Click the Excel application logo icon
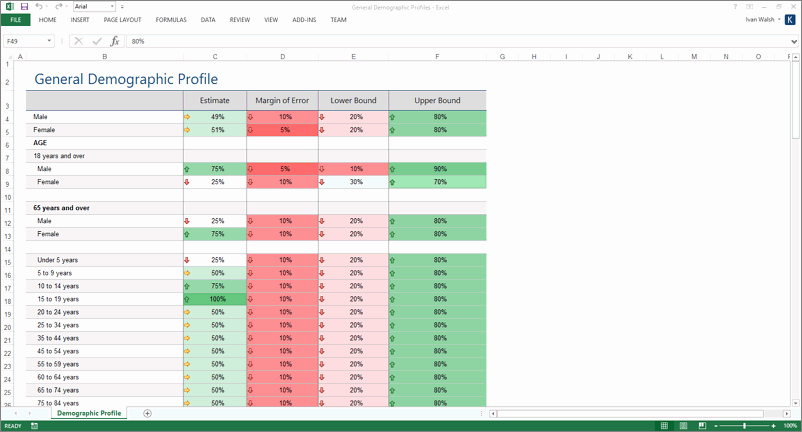This screenshot has height=432, width=802. pos(9,7)
